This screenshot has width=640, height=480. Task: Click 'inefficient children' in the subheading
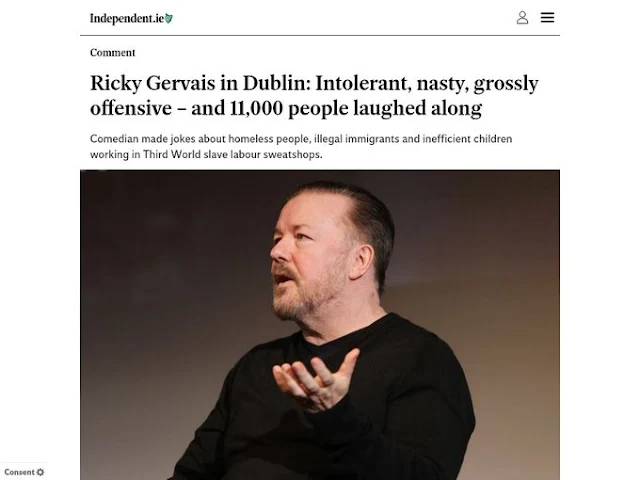(467, 139)
